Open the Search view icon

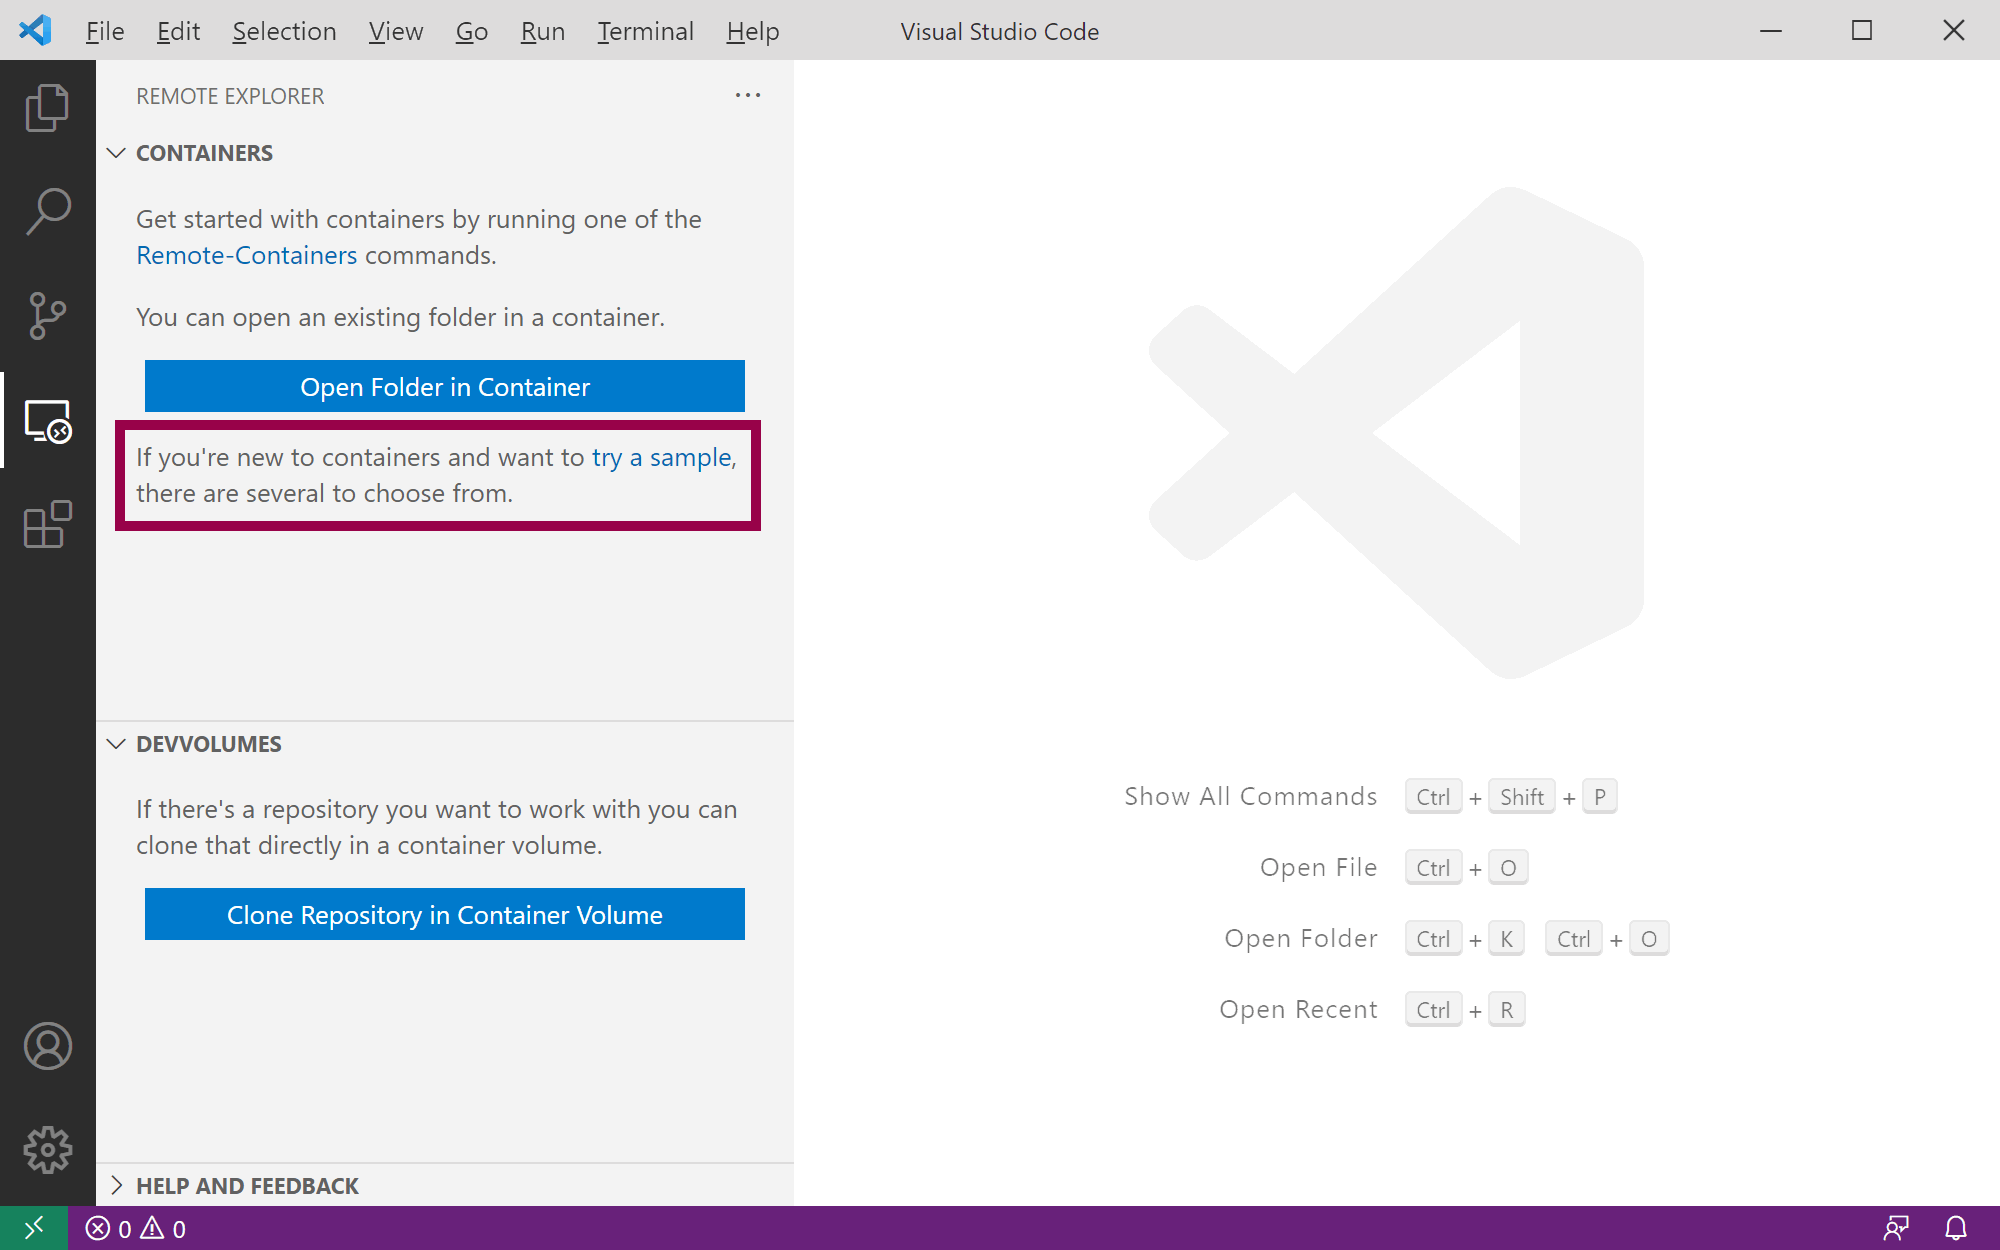(x=47, y=212)
